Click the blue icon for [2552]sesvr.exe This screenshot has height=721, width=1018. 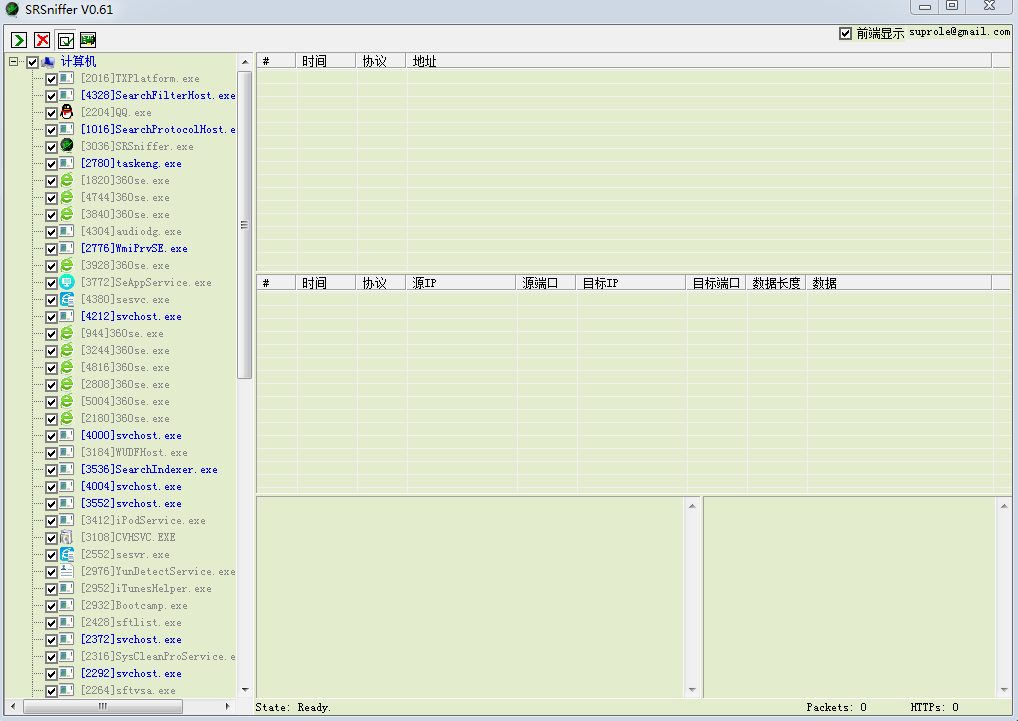67,554
